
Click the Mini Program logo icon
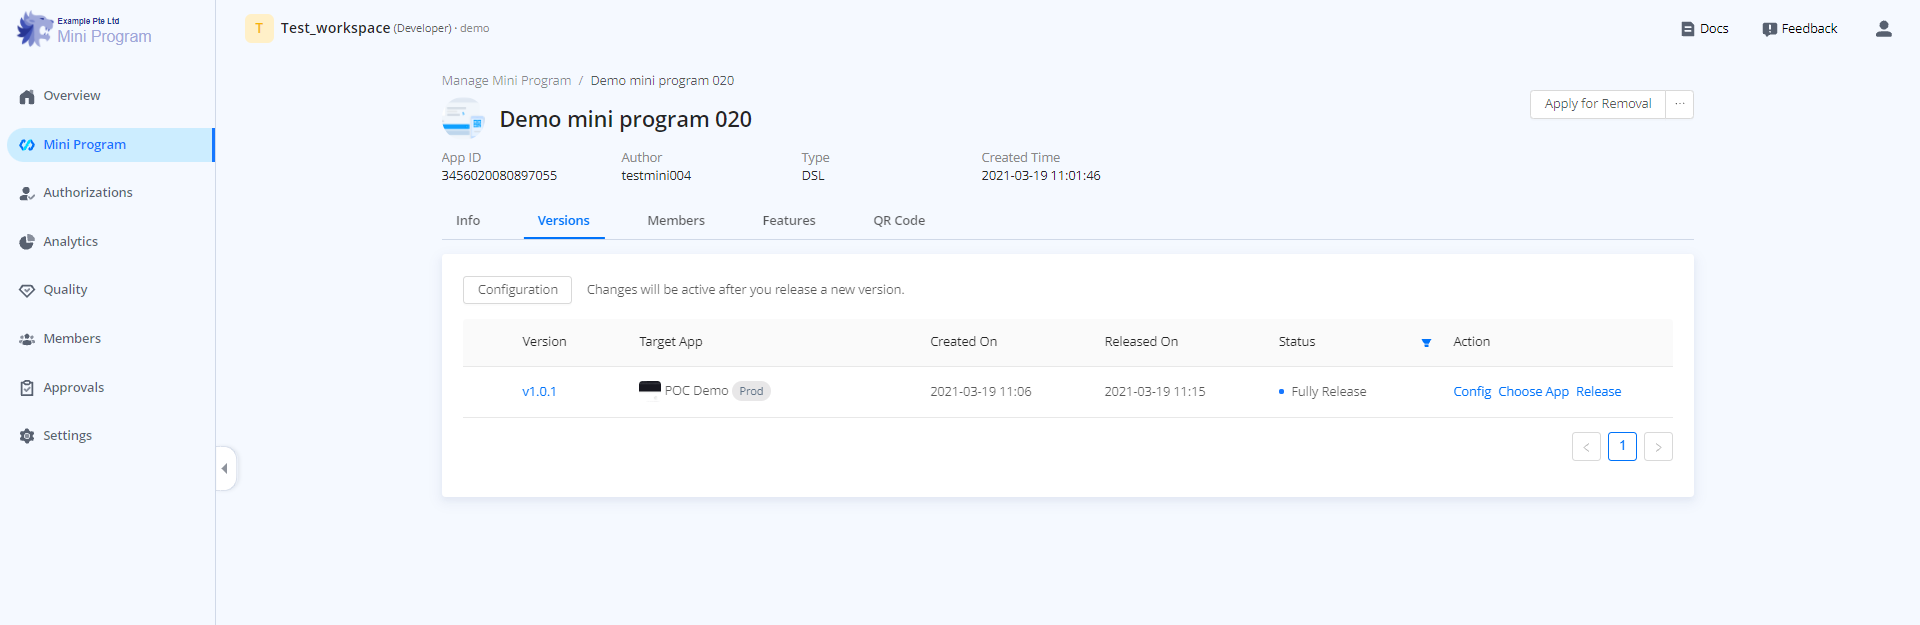click(x=34, y=29)
